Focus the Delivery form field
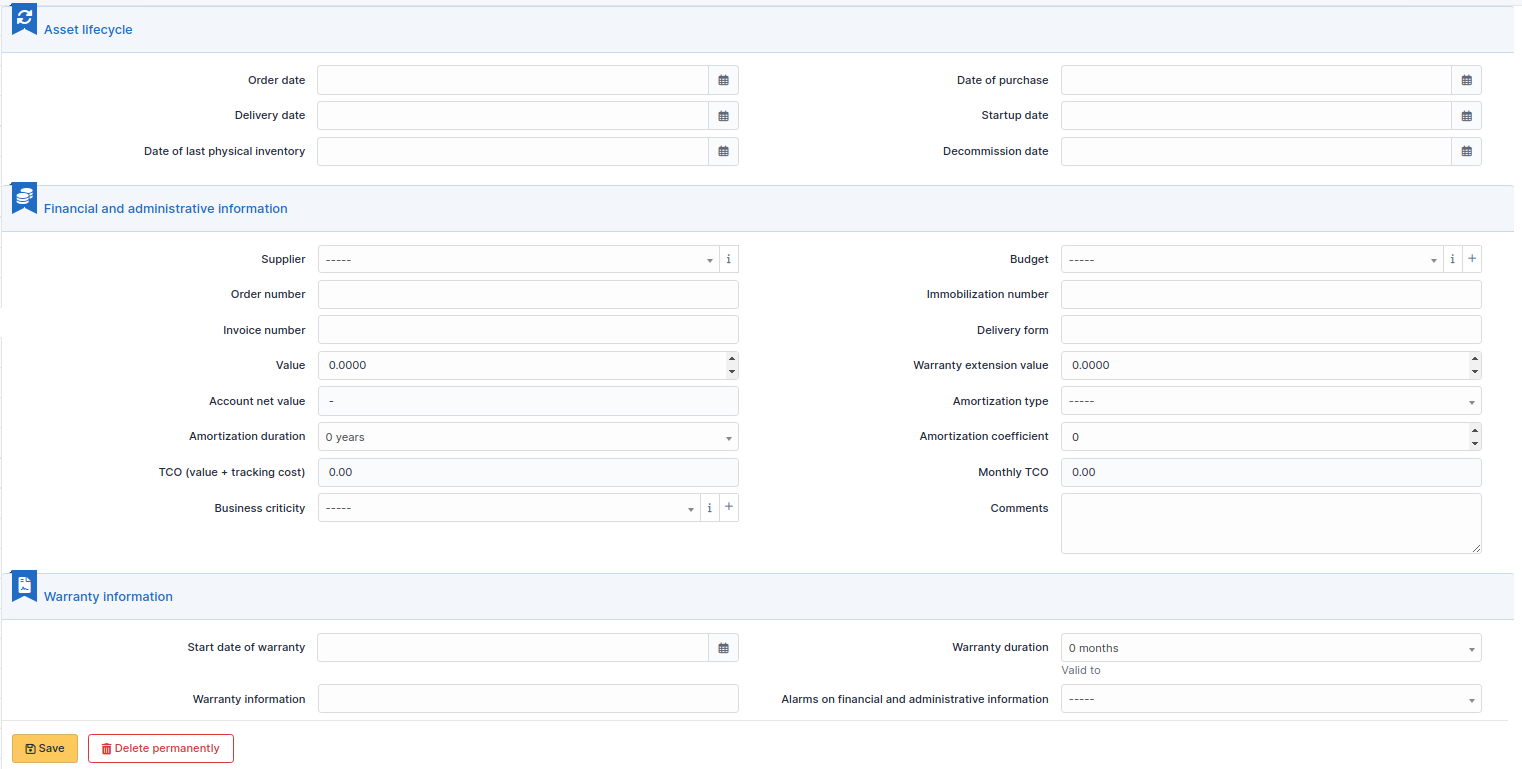The image size is (1522, 769). pyautogui.click(x=1271, y=330)
